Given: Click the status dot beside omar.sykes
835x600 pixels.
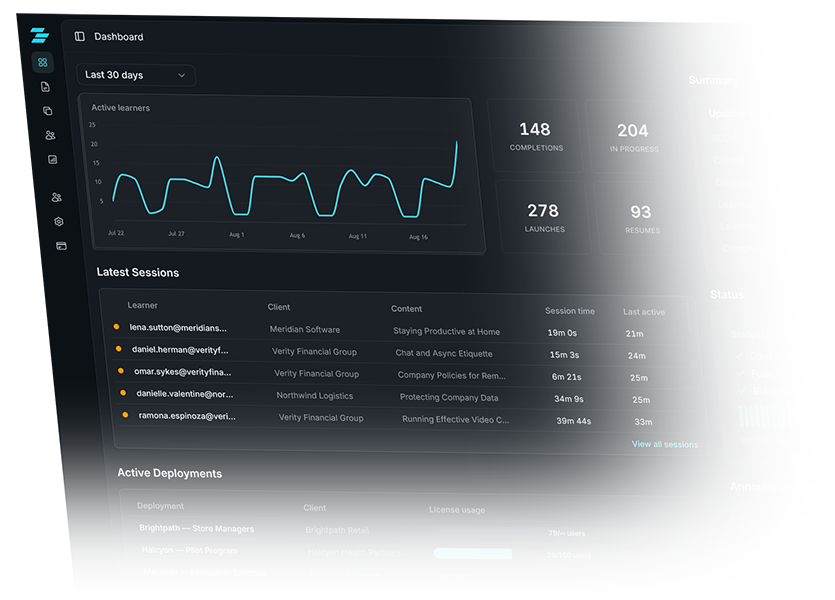Looking at the screenshot, I should point(121,371).
